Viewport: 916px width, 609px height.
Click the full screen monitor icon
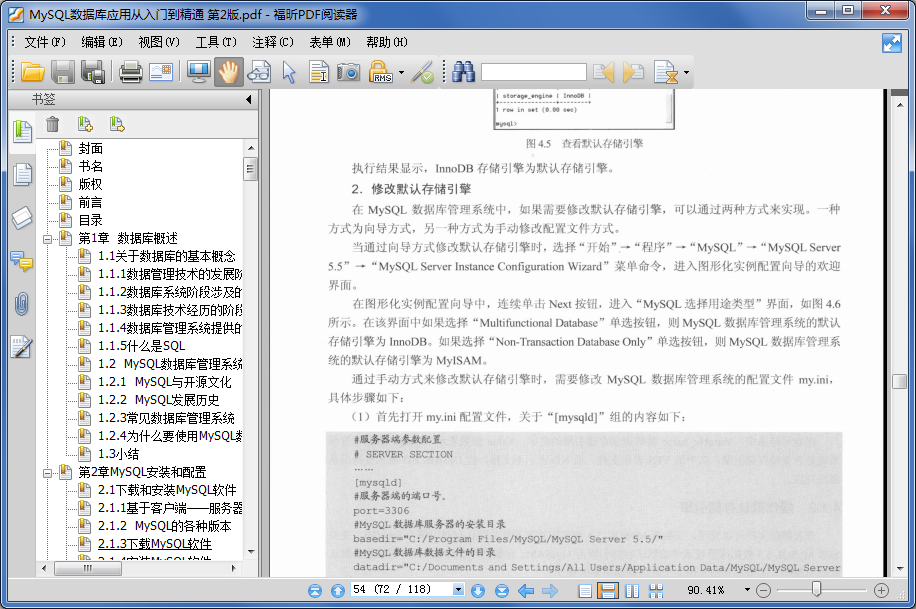(199, 72)
